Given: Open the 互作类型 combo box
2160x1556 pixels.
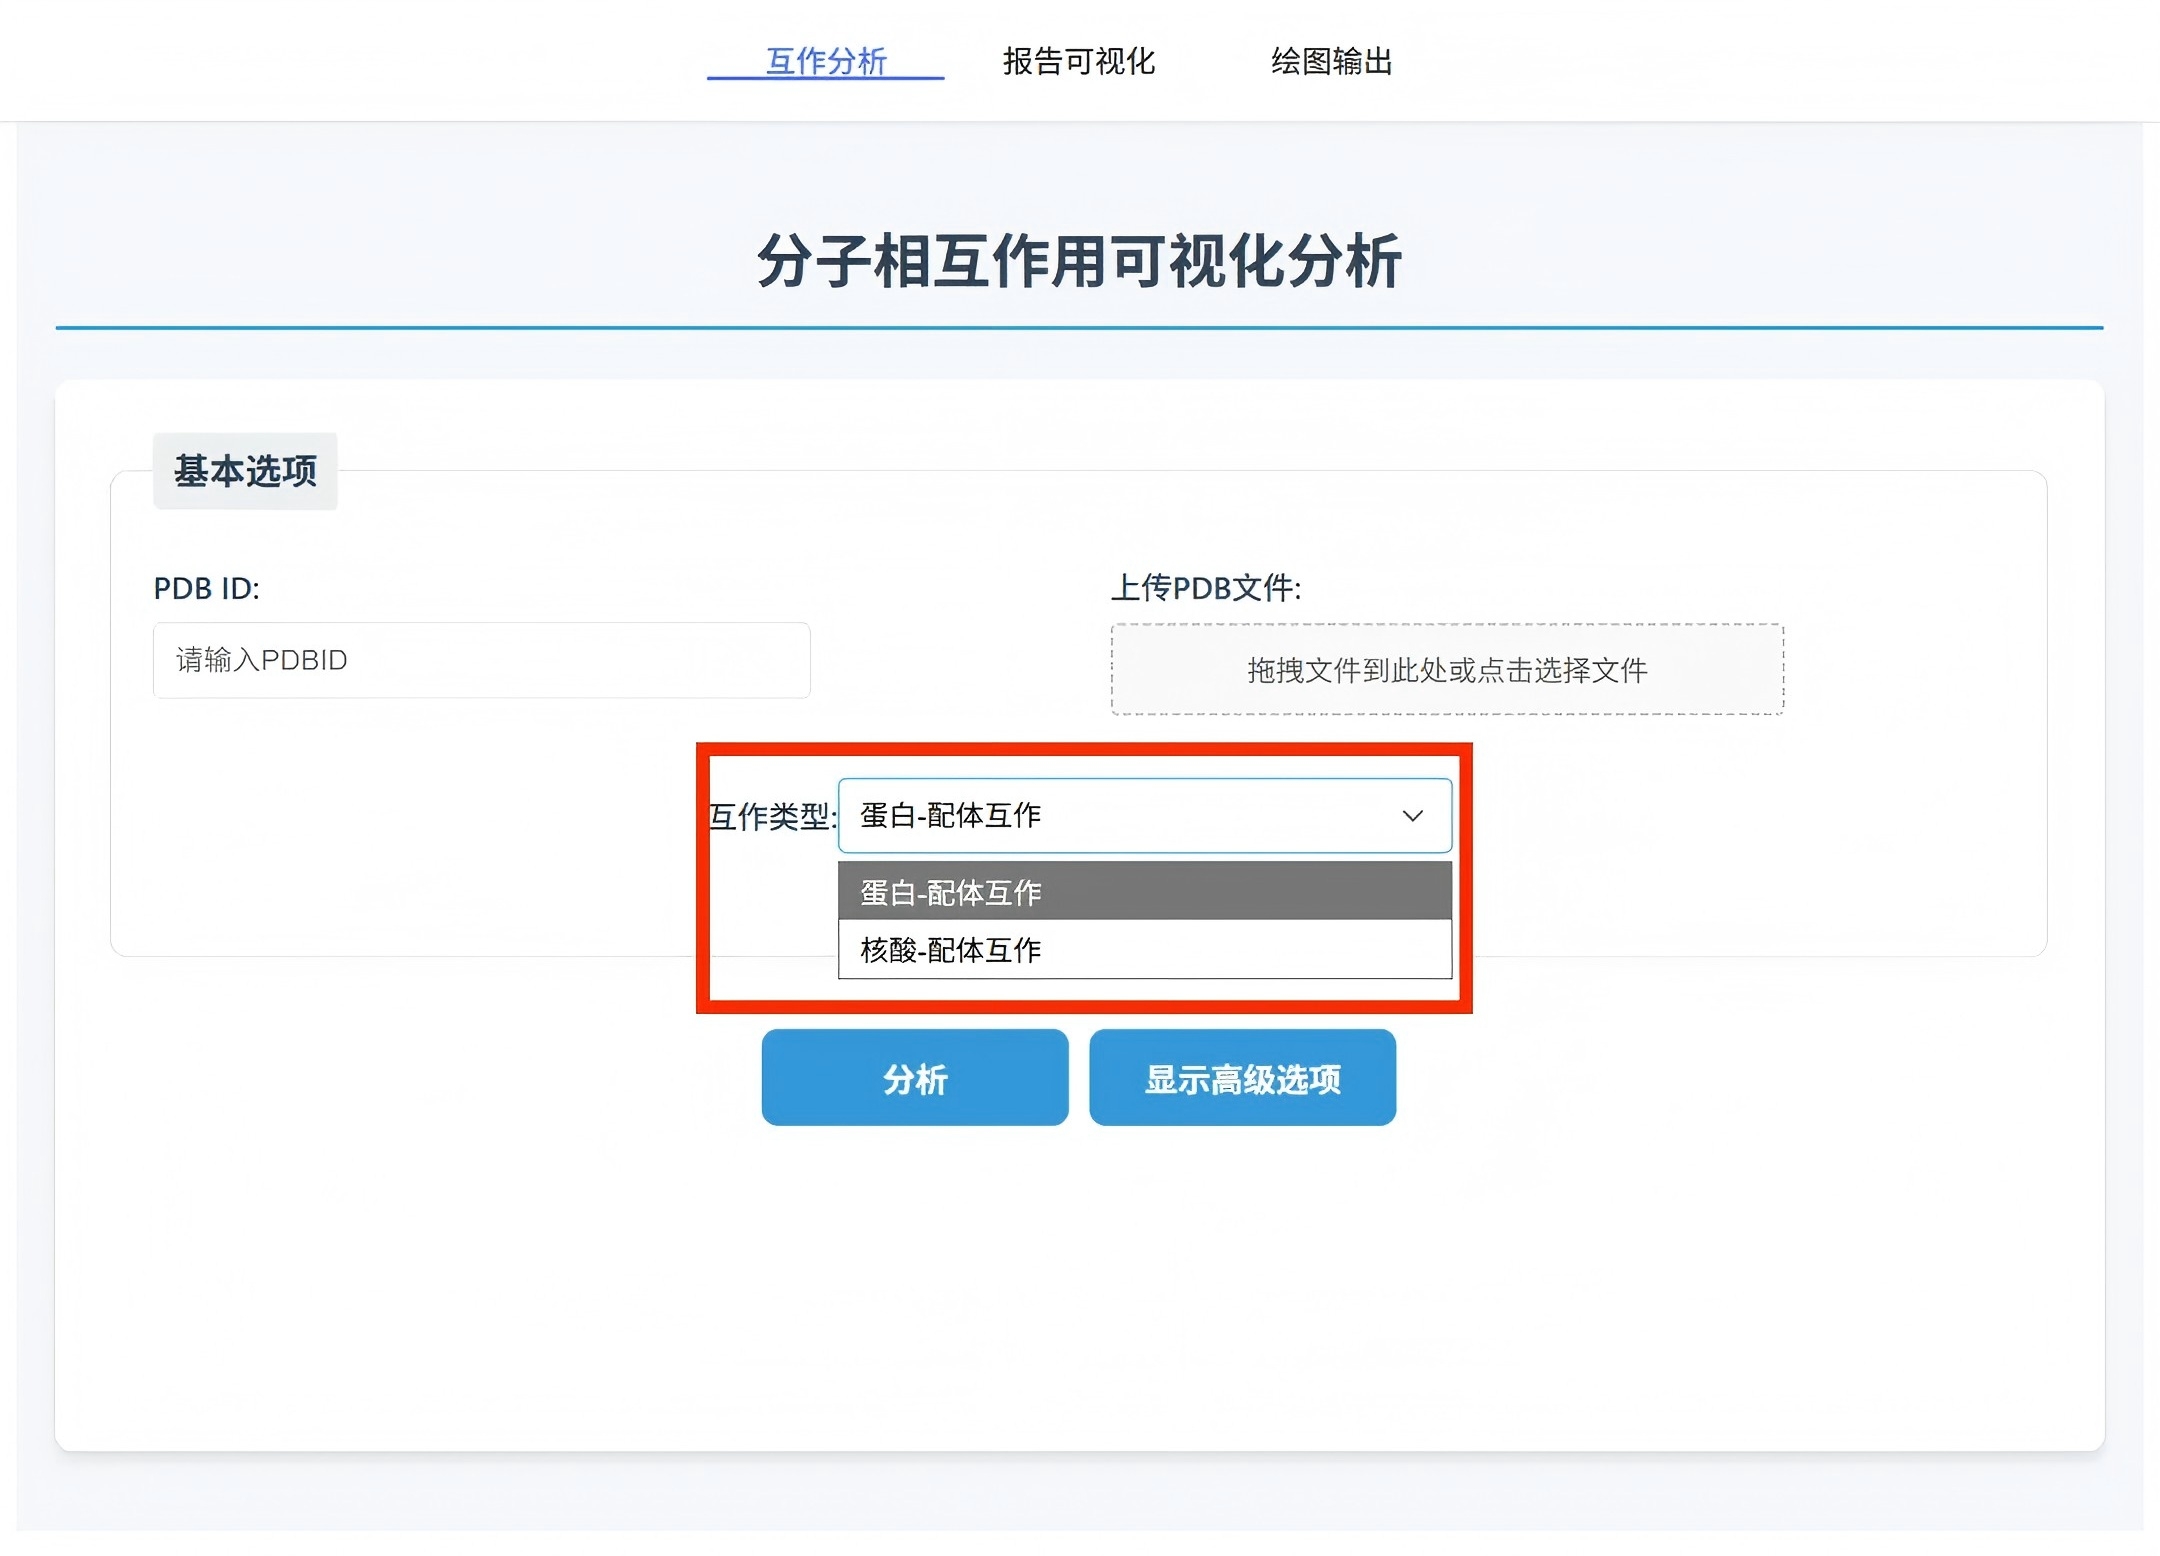Looking at the screenshot, I should coord(1144,816).
